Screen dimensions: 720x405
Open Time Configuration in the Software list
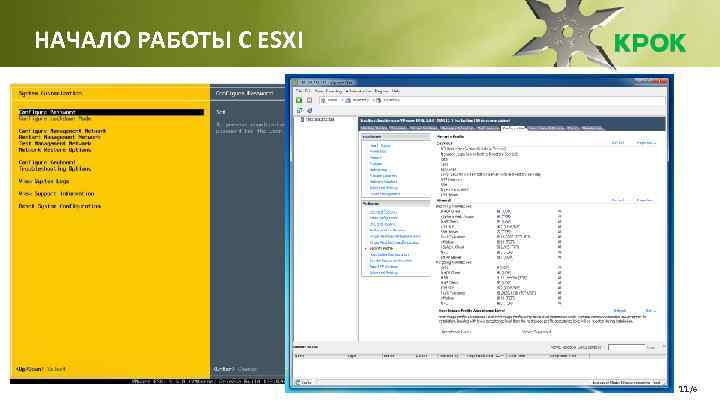[x=383, y=218]
